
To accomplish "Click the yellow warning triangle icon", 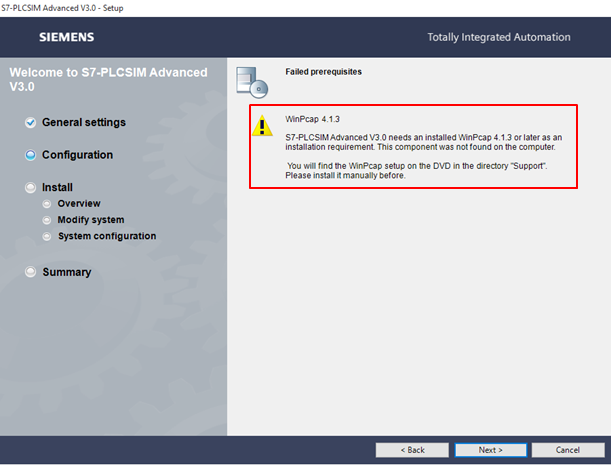I will pos(262,125).
